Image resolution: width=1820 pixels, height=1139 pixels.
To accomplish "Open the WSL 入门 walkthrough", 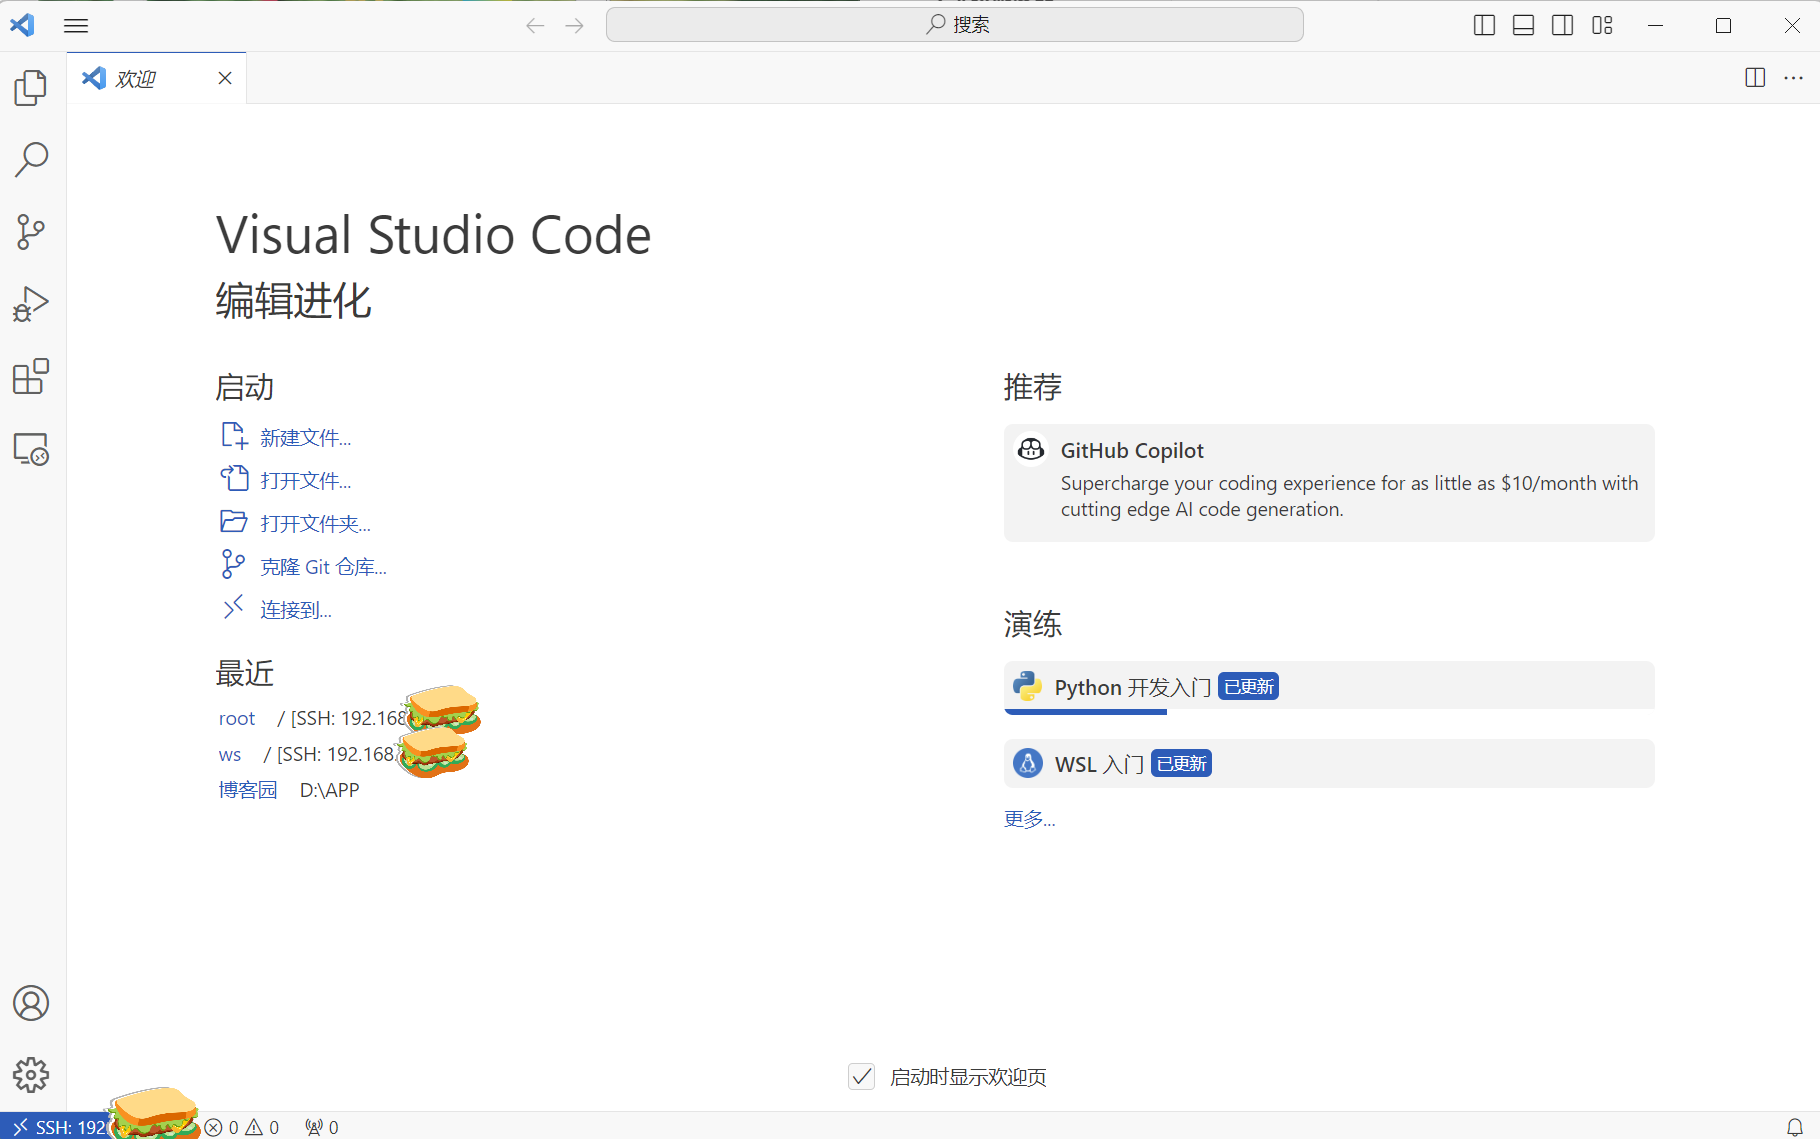I will (x=1329, y=764).
